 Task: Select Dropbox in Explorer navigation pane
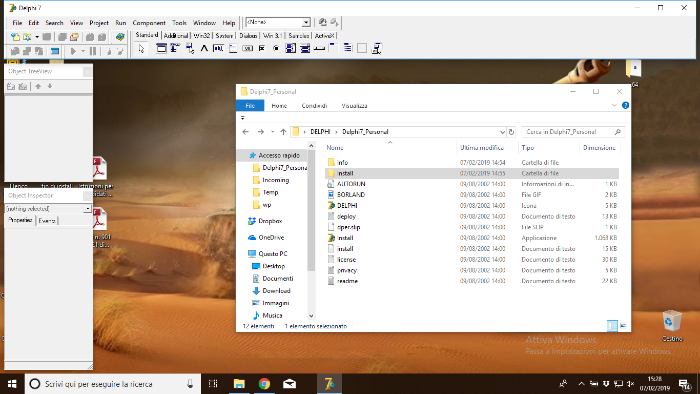(270, 221)
